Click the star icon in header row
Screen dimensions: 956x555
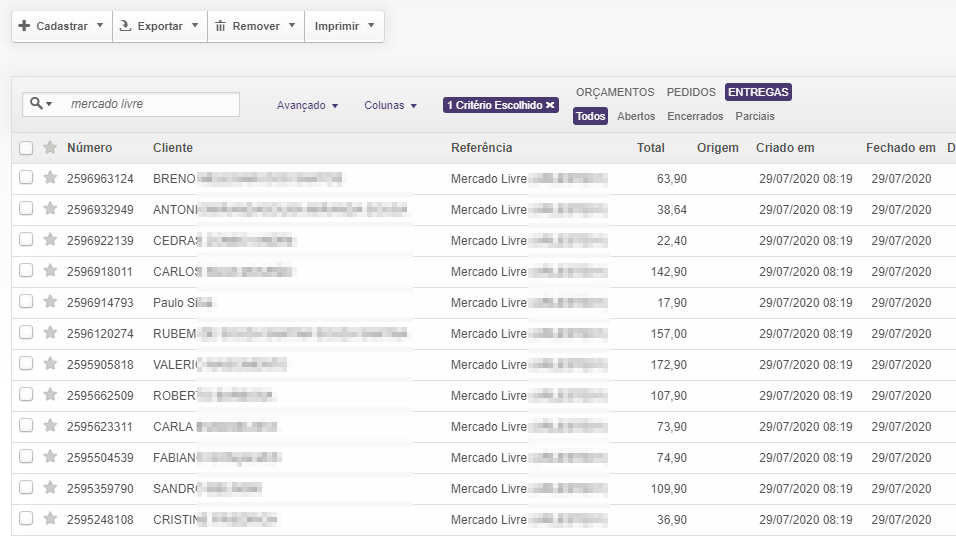pyautogui.click(x=50, y=148)
